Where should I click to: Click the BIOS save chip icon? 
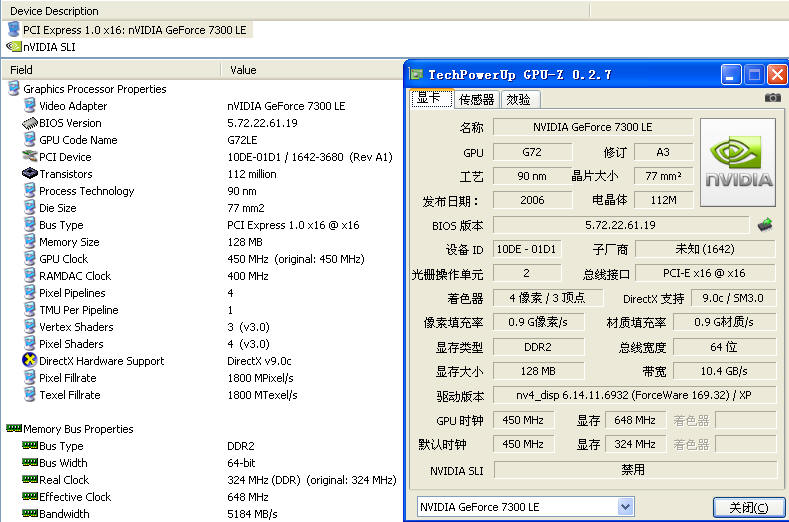(765, 225)
